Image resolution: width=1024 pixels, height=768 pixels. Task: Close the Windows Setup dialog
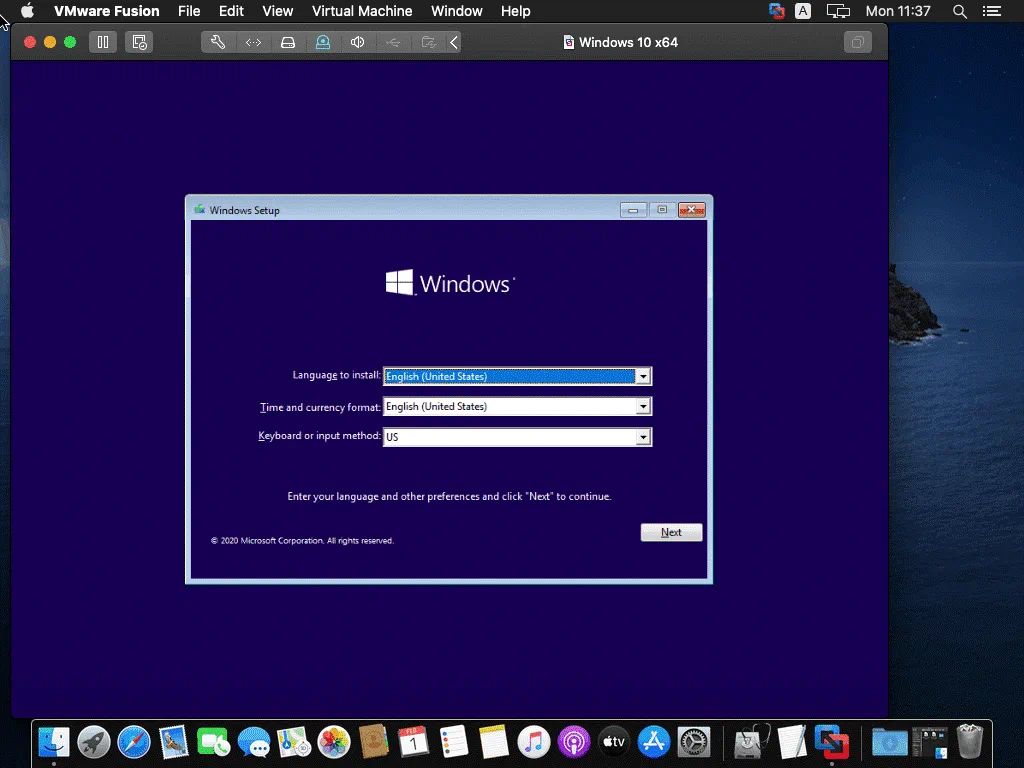click(x=692, y=210)
